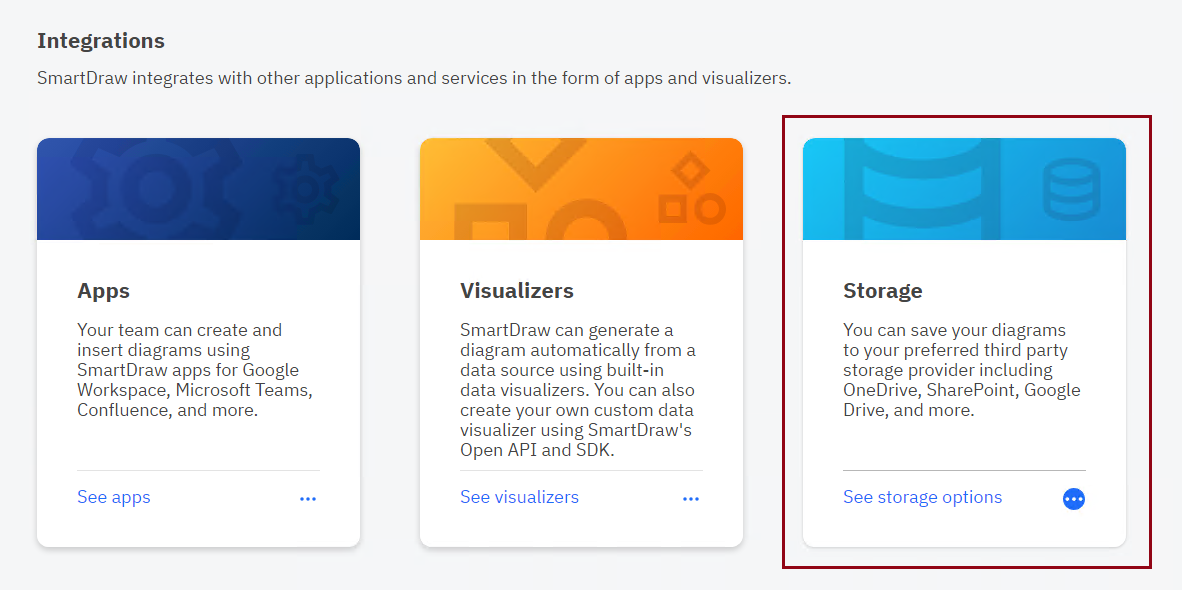
Task: Click the Apps card title
Action: click(103, 291)
